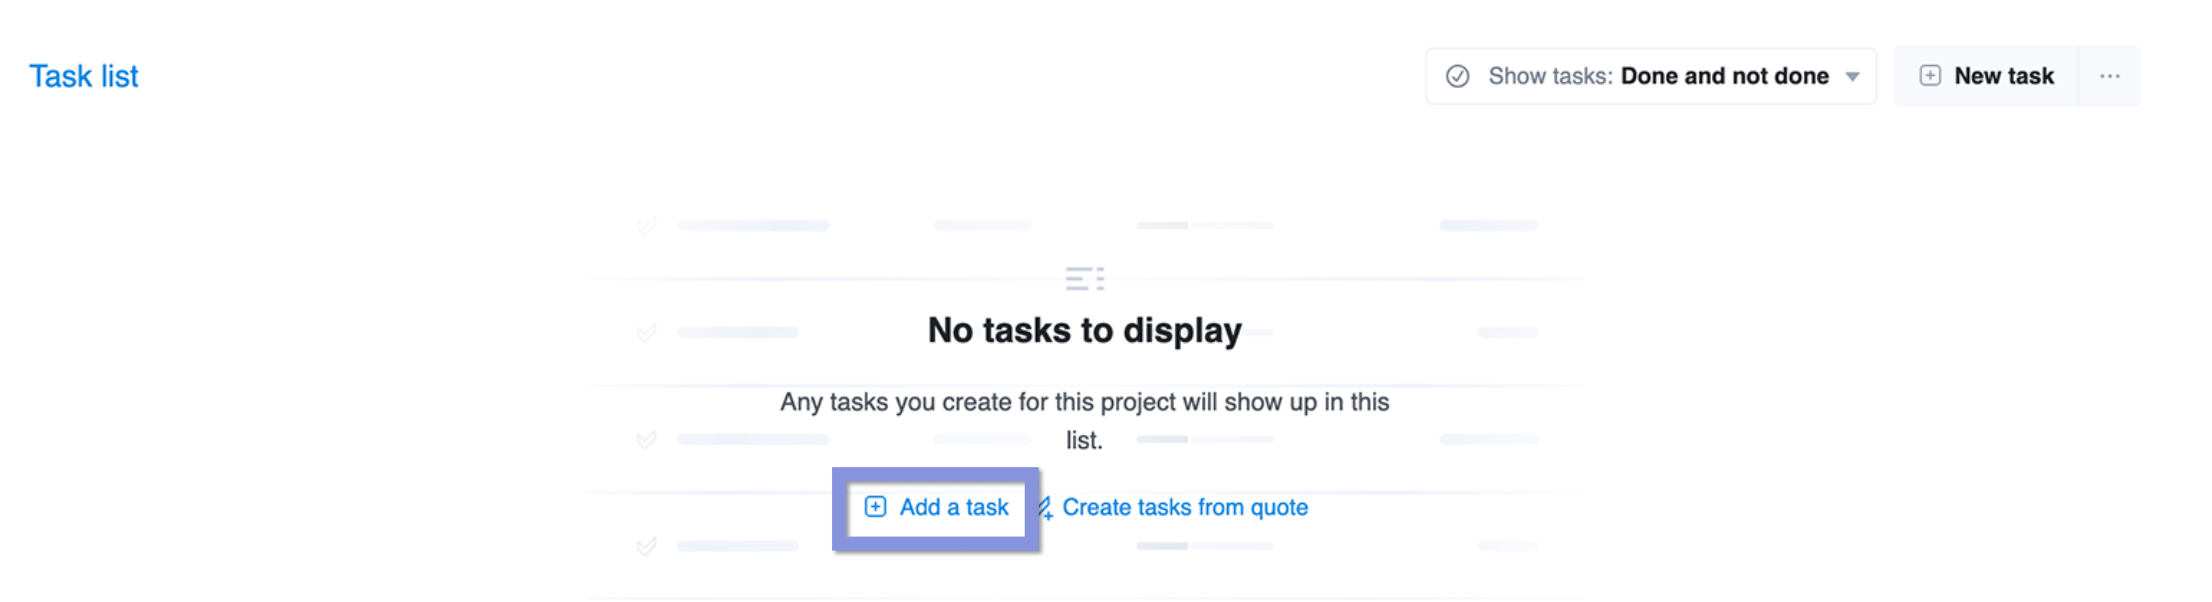Open the 'Create tasks from quote' link

click(x=1185, y=507)
